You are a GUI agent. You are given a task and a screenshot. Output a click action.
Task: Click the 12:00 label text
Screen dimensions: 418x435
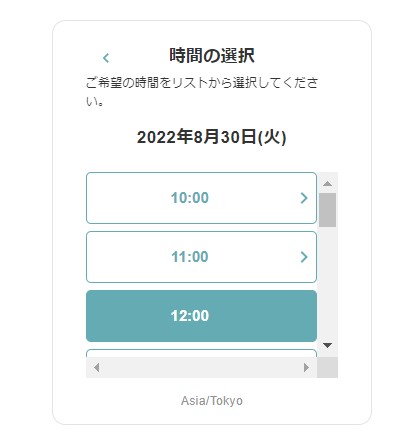pos(190,316)
